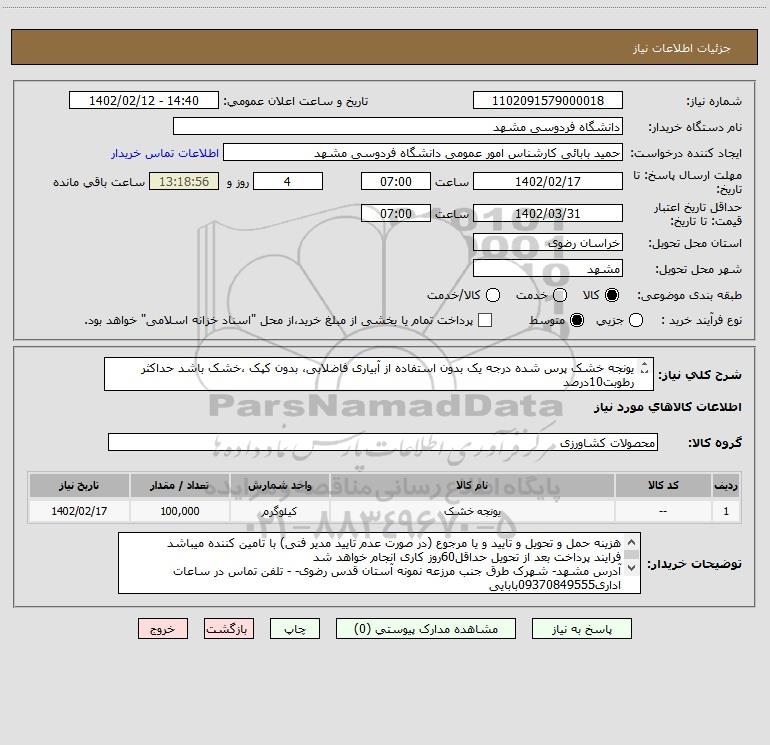Select the خدمت radio button
The image size is (770, 745).
[560, 295]
